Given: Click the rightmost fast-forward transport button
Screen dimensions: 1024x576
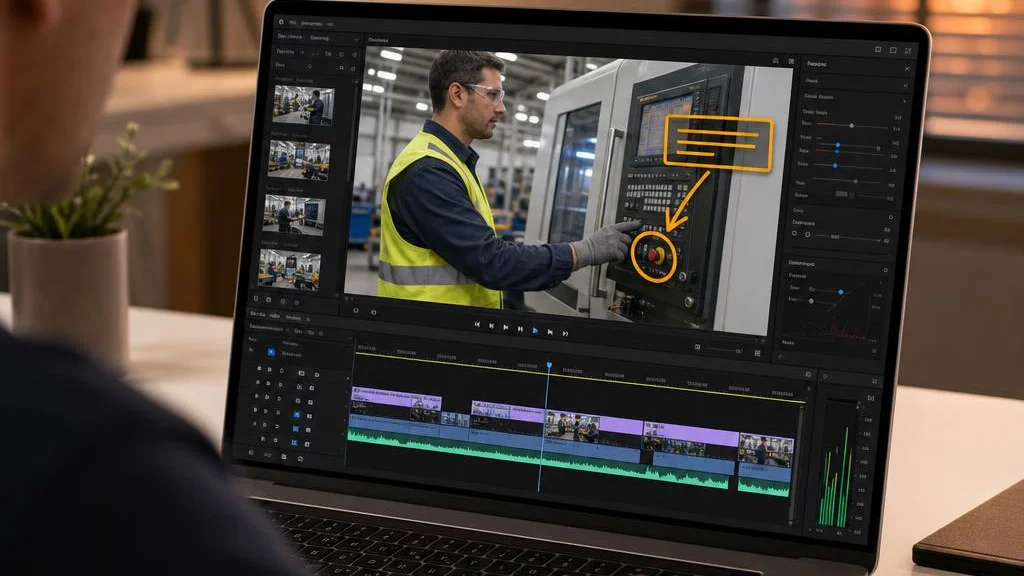Looking at the screenshot, I should click(x=566, y=333).
